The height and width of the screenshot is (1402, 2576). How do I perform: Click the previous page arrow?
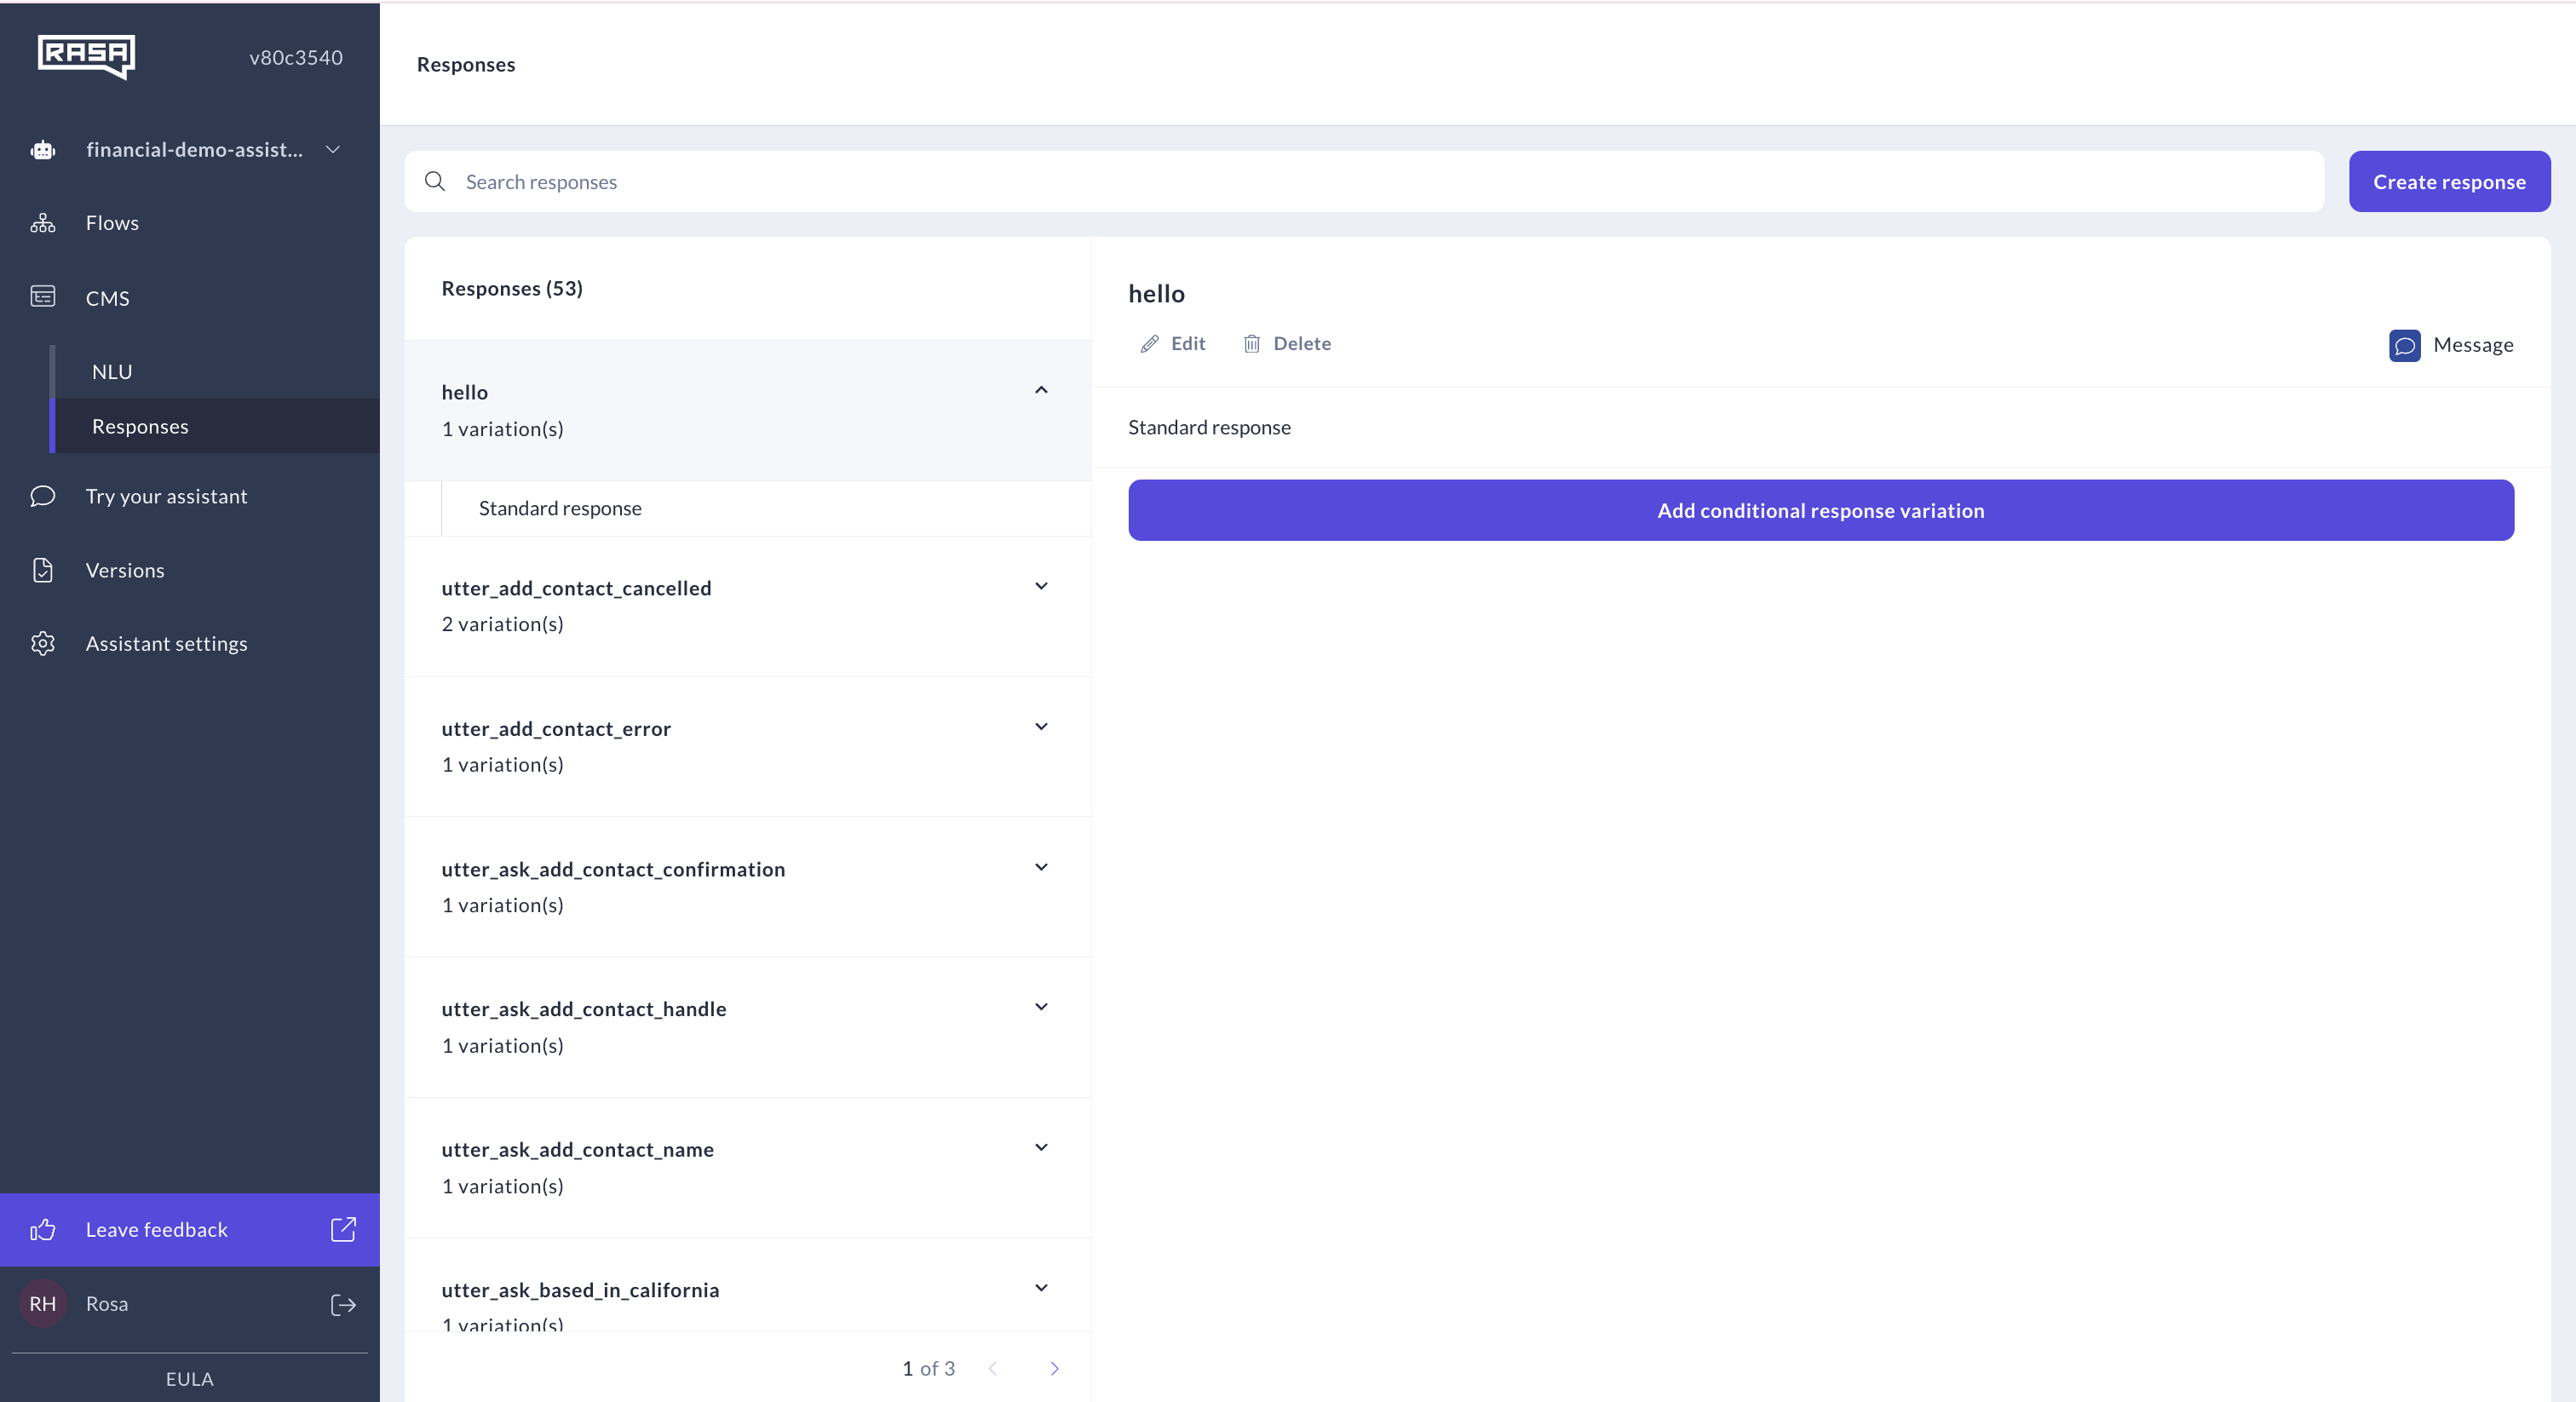click(992, 1369)
